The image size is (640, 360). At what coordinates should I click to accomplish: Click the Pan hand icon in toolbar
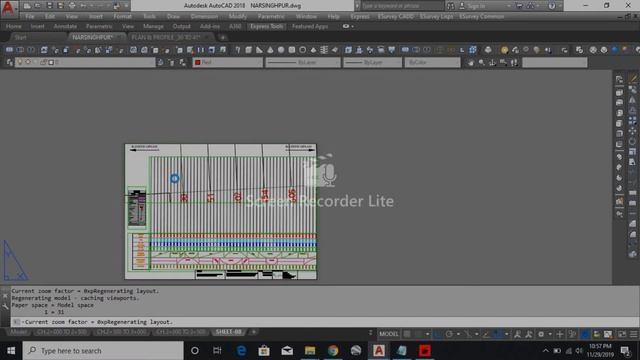click(471, 62)
